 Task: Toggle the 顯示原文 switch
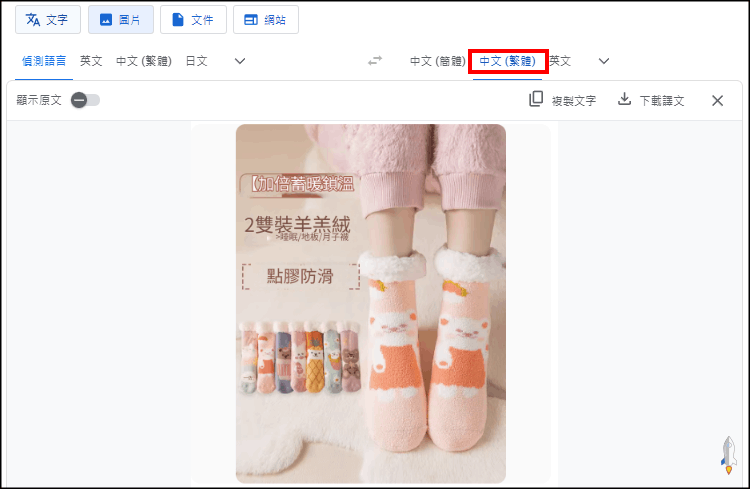pos(86,100)
